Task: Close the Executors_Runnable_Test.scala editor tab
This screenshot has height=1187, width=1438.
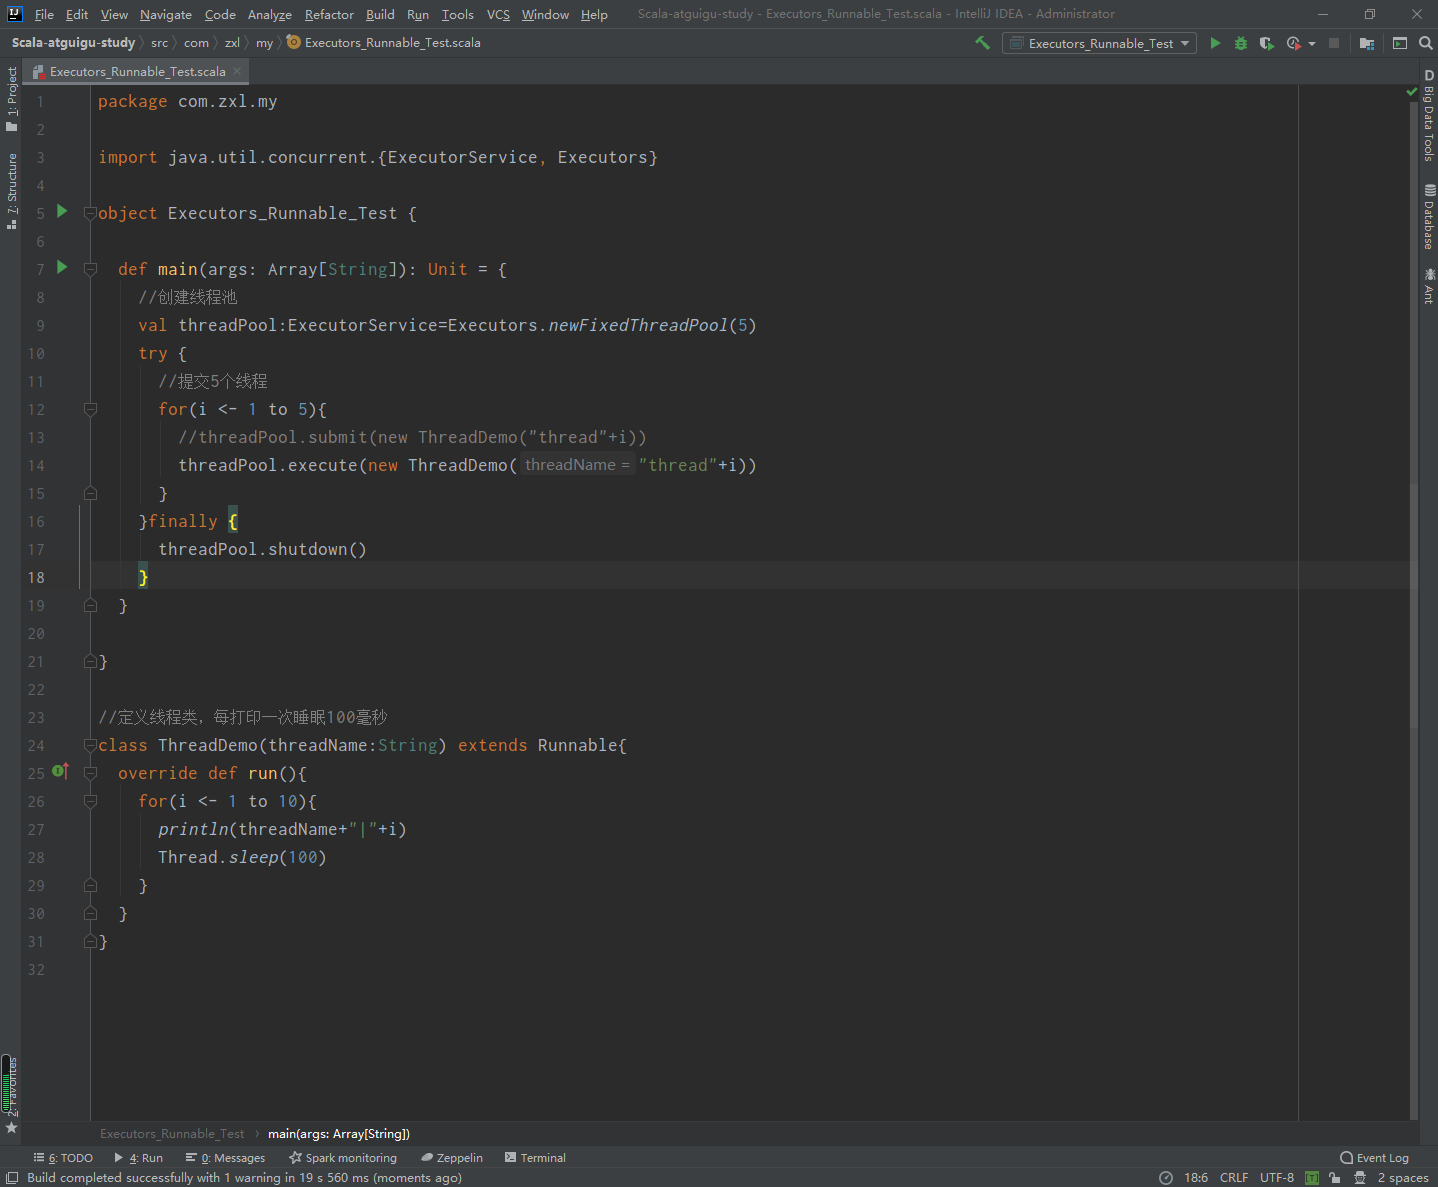Action: tap(237, 71)
